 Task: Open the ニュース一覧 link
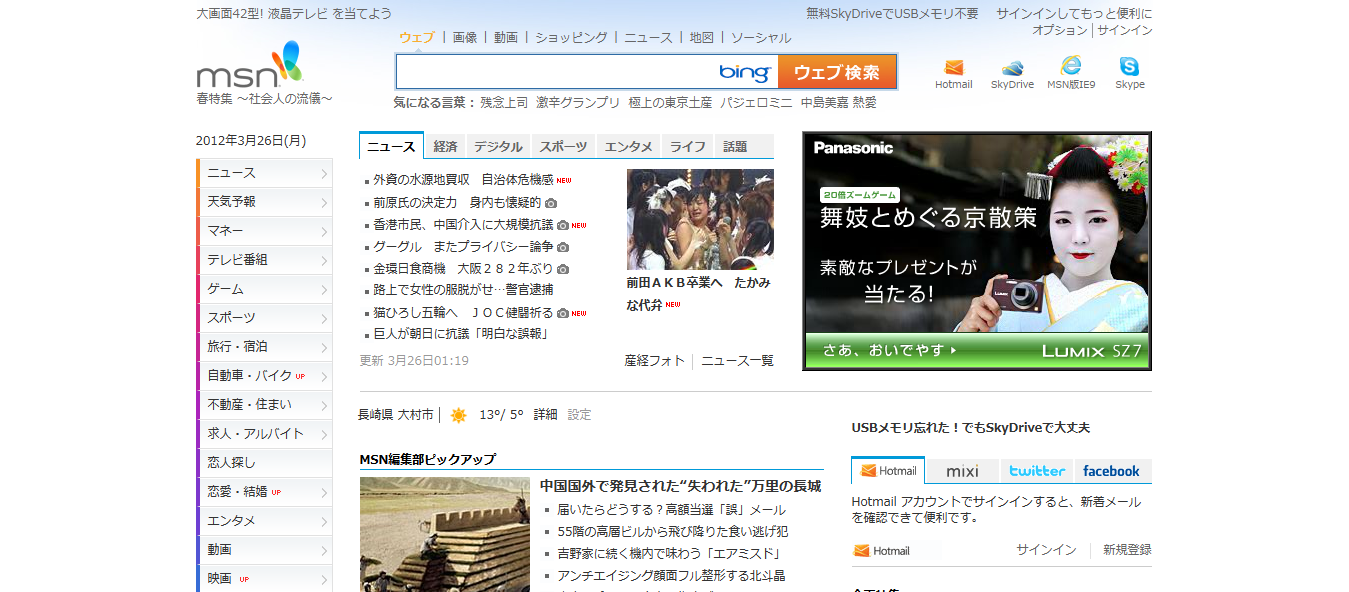coord(737,360)
